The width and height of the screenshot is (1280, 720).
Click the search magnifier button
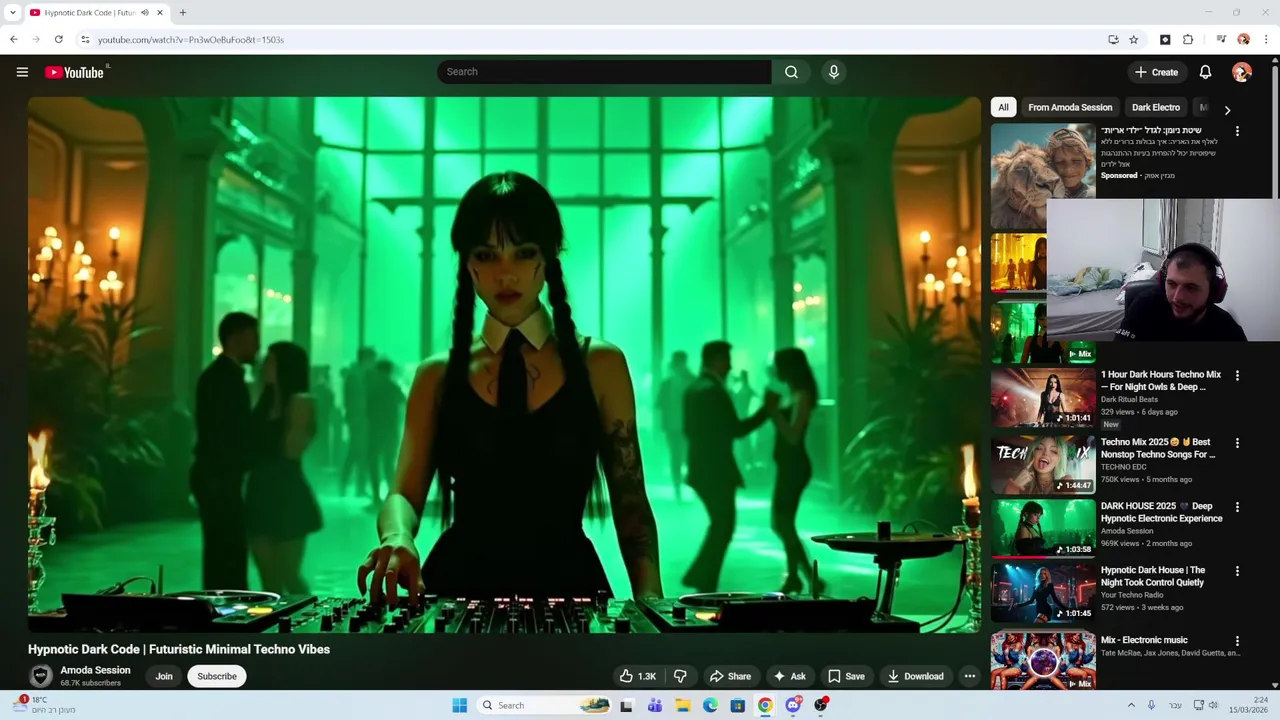pos(791,72)
